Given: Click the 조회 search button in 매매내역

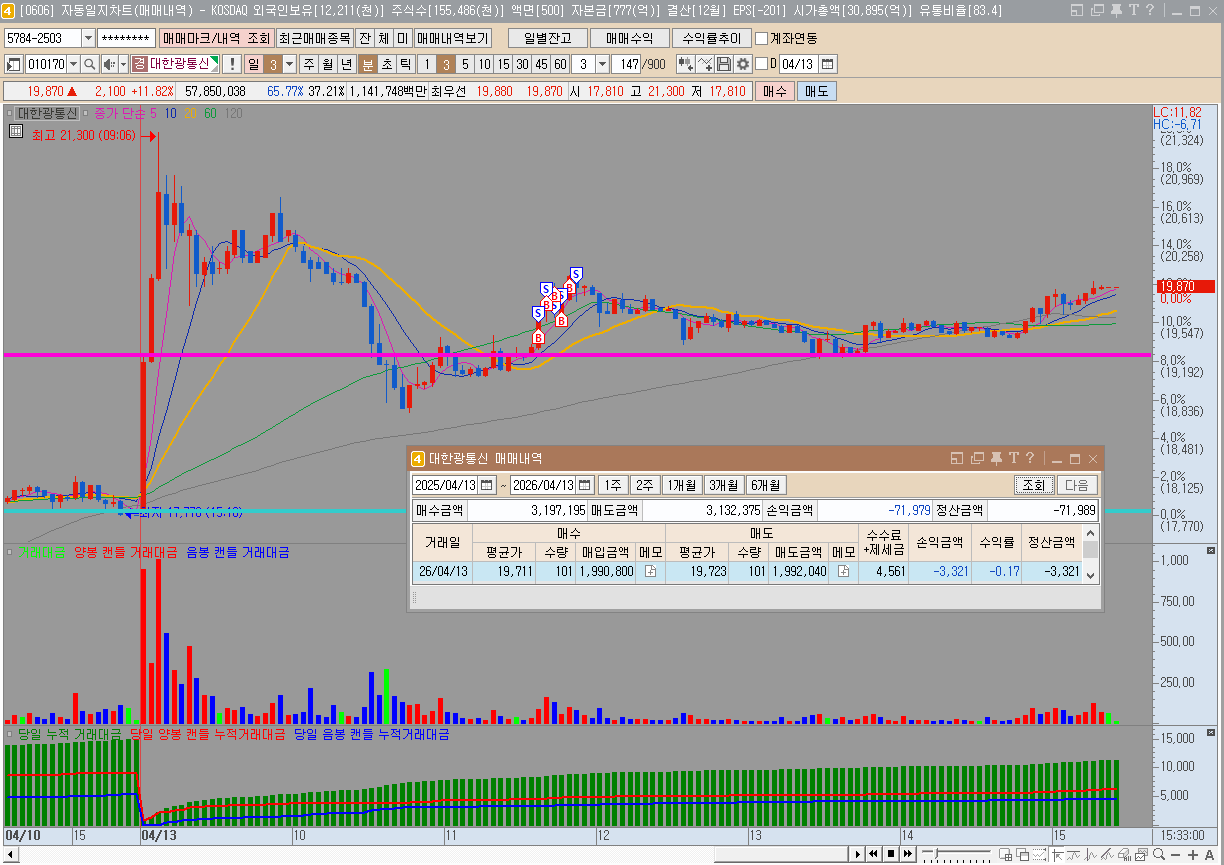Looking at the screenshot, I should tap(1032, 485).
